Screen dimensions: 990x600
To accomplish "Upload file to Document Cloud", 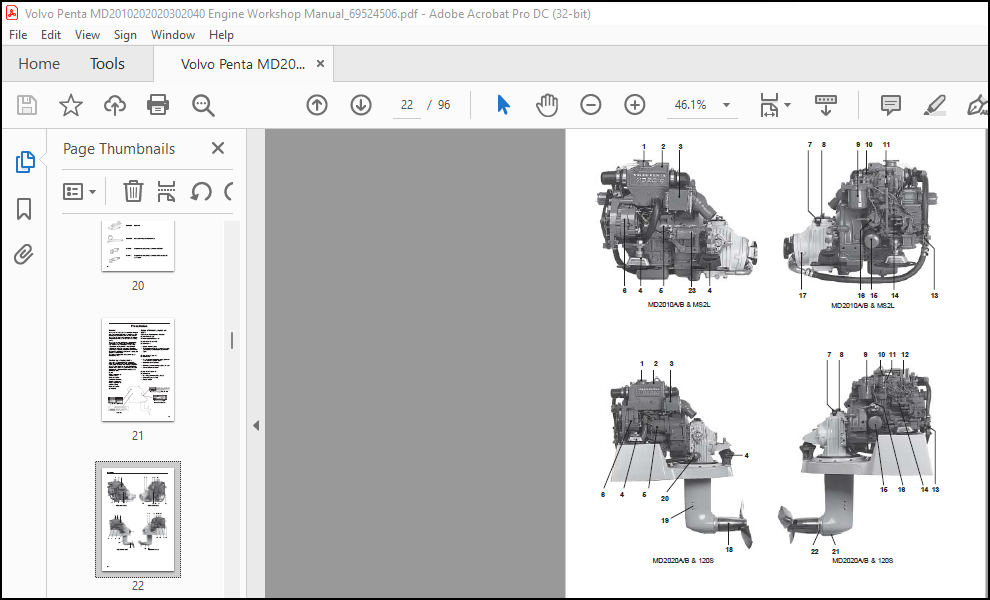I will click(115, 105).
